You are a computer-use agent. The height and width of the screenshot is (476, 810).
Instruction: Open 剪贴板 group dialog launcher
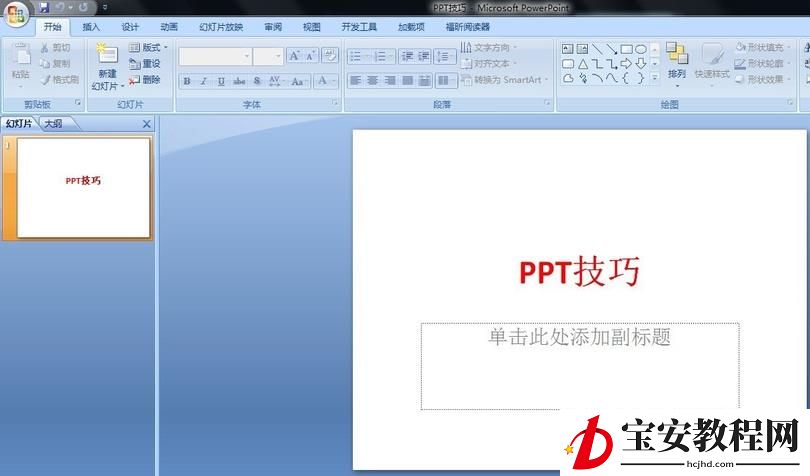click(78, 103)
